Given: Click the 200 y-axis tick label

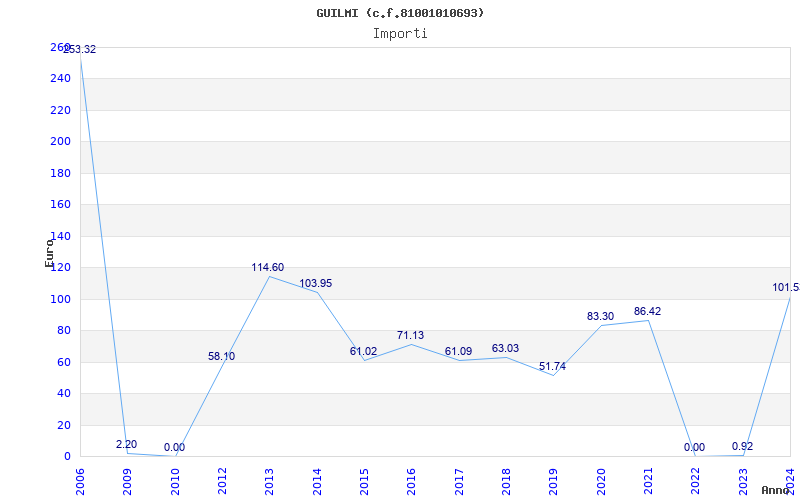Looking at the screenshot, I should click(60, 141).
